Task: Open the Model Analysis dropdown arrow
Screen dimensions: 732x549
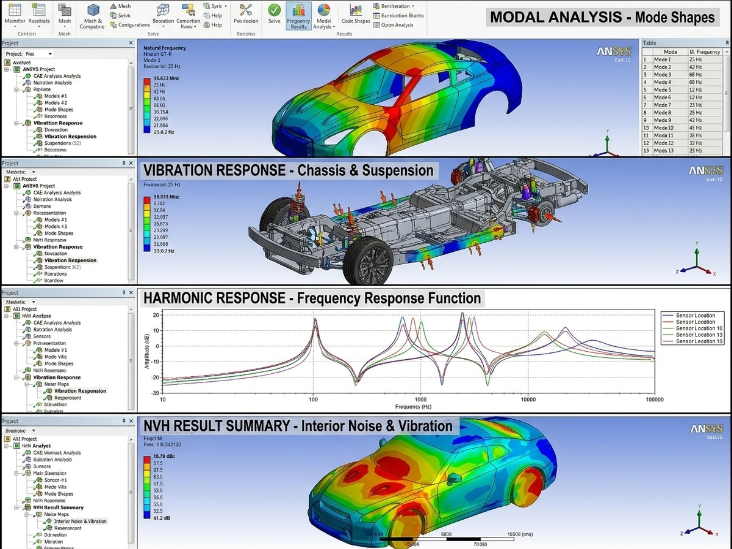Action: pos(334,27)
